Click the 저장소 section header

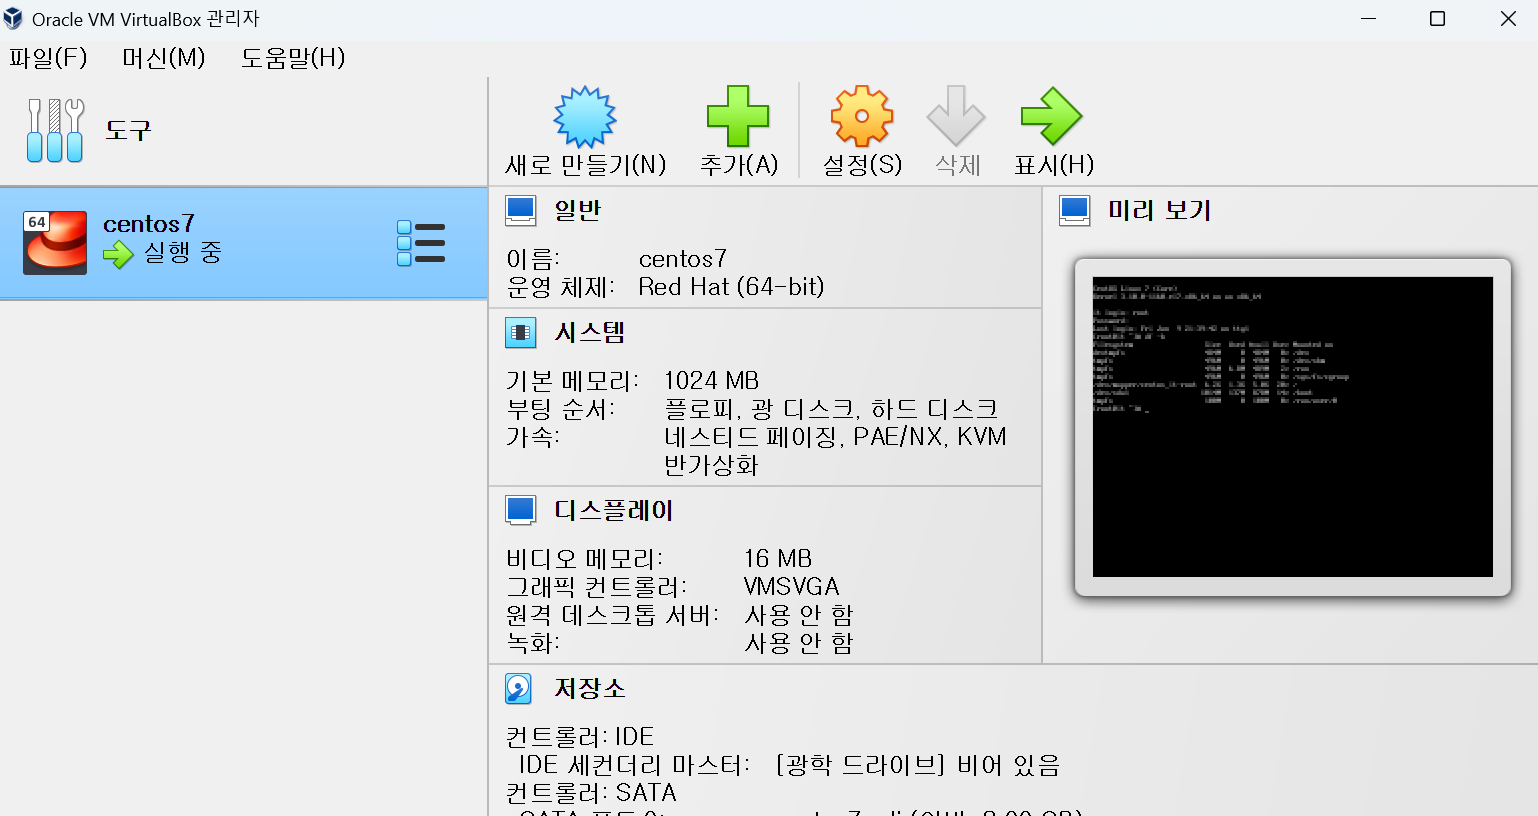589,688
